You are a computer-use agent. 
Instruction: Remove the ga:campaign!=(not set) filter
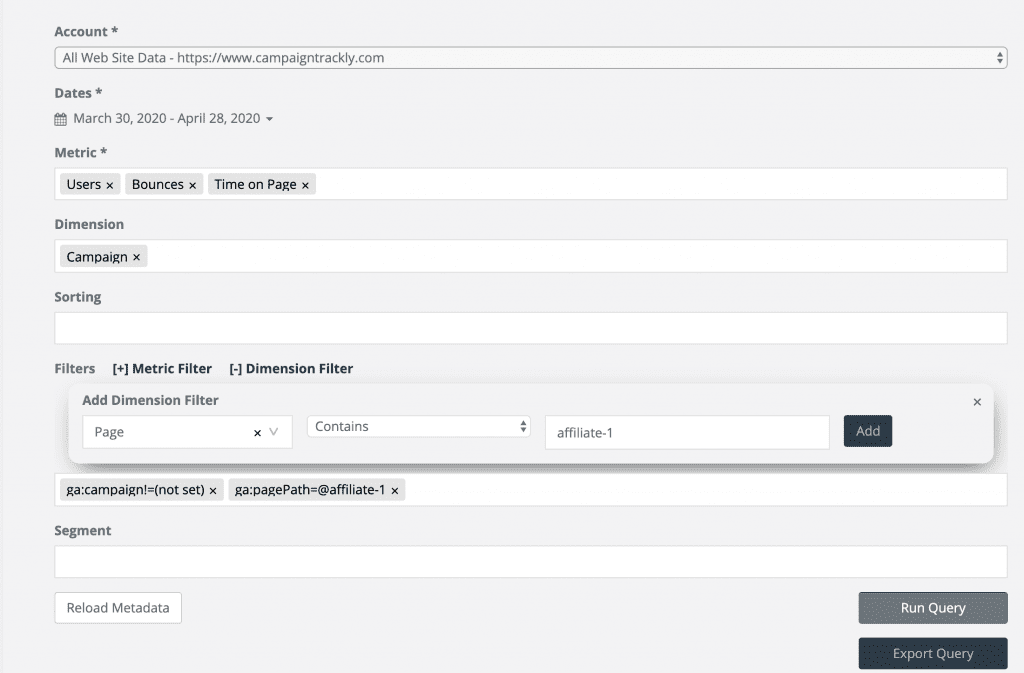coord(213,491)
